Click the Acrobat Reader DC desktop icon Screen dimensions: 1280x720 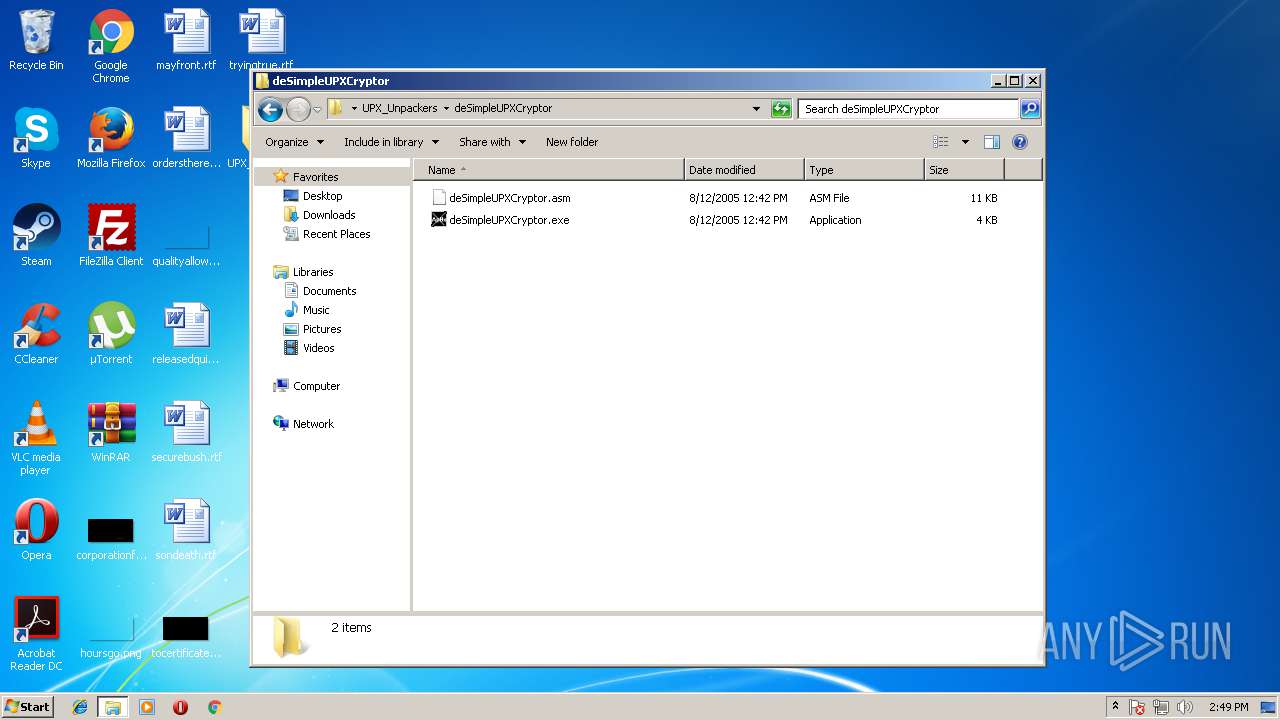tap(36, 635)
